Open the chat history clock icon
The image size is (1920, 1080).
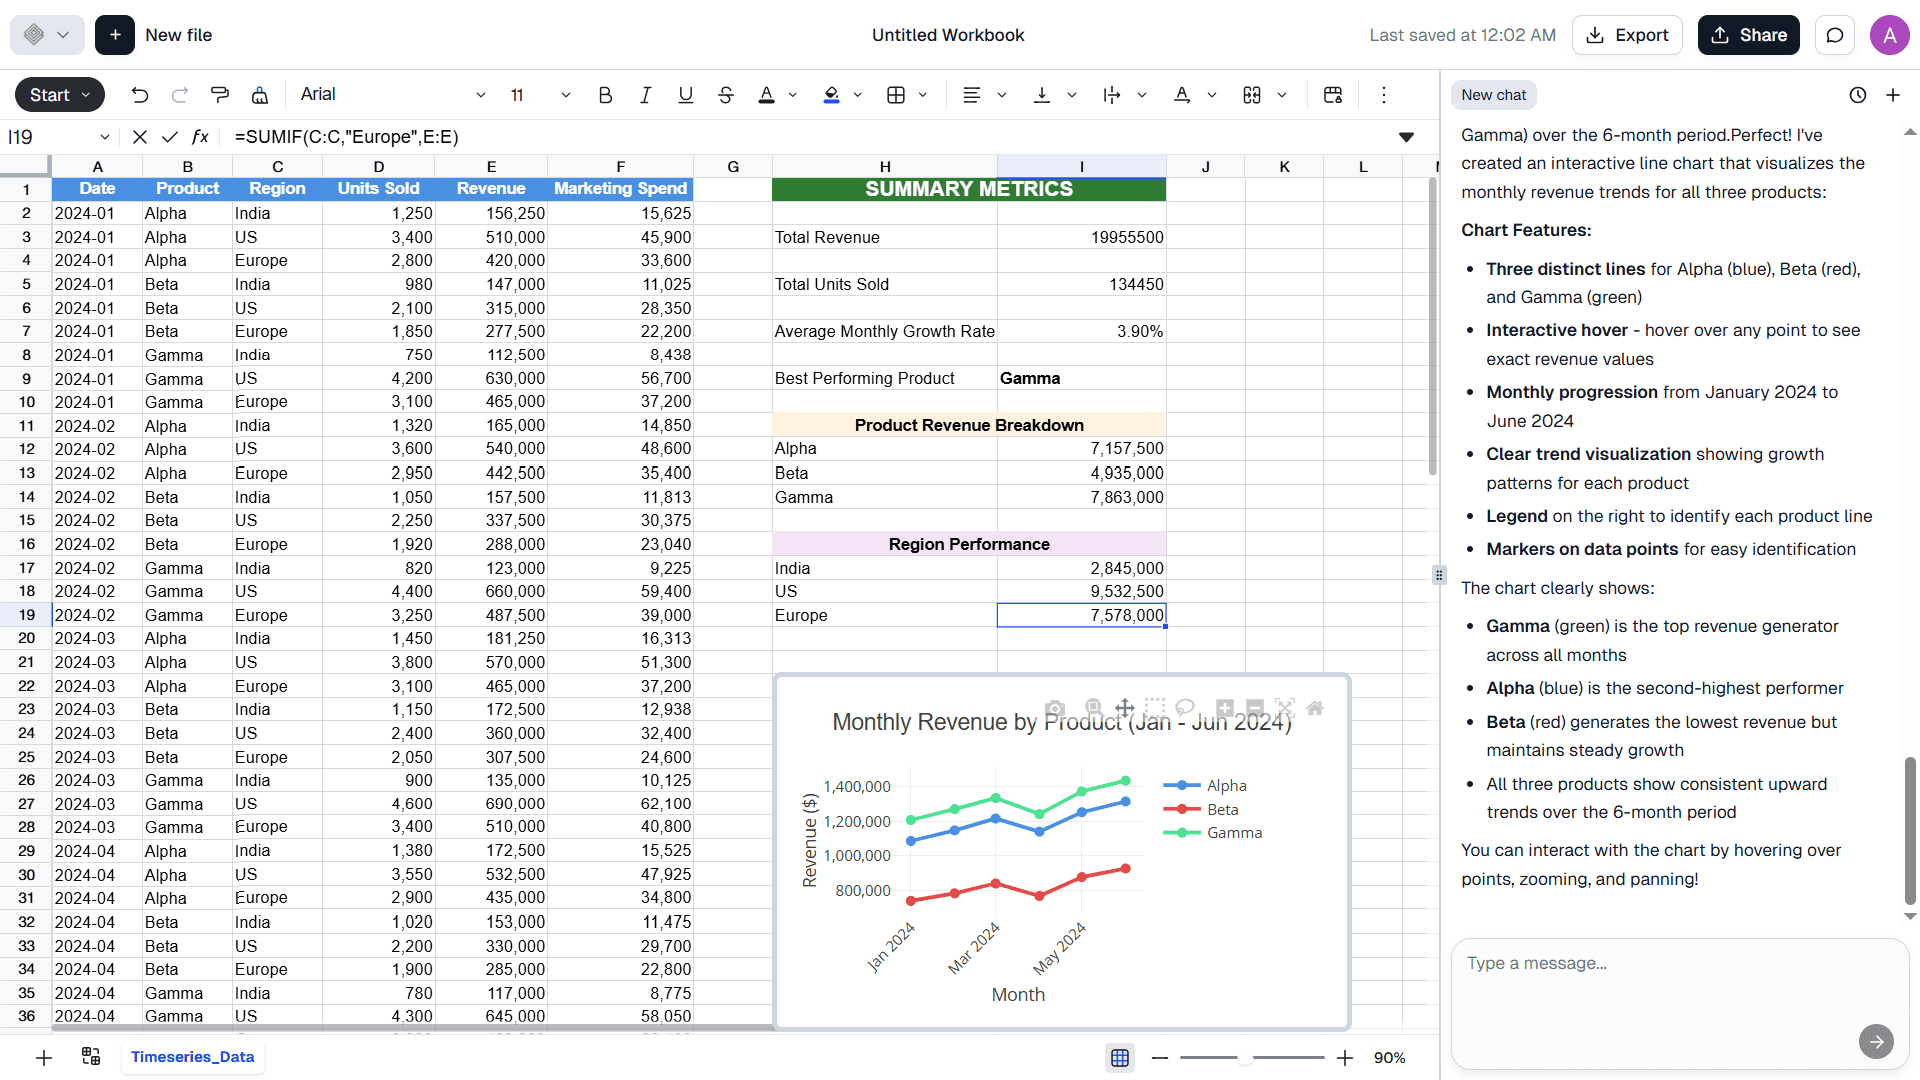tap(1858, 95)
